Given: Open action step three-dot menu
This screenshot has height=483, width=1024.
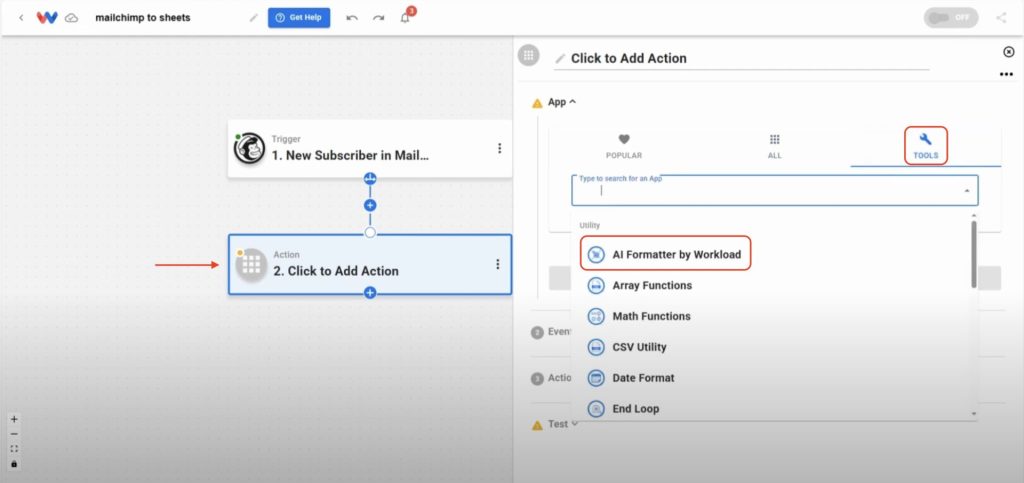Looking at the screenshot, I should pyautogui.click(x=498, y=264).
